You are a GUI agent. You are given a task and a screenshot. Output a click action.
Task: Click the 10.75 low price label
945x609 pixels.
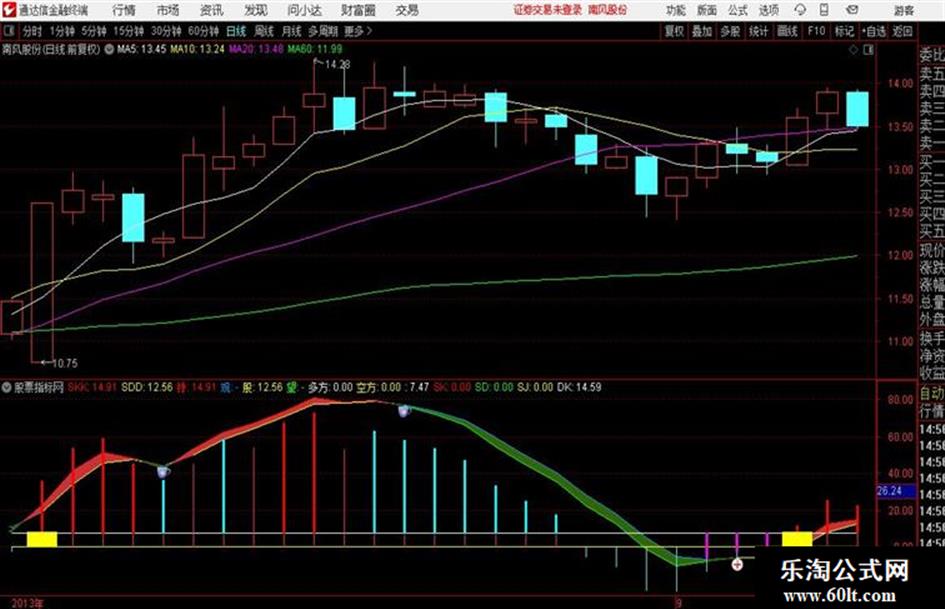(x=64, y=363)
